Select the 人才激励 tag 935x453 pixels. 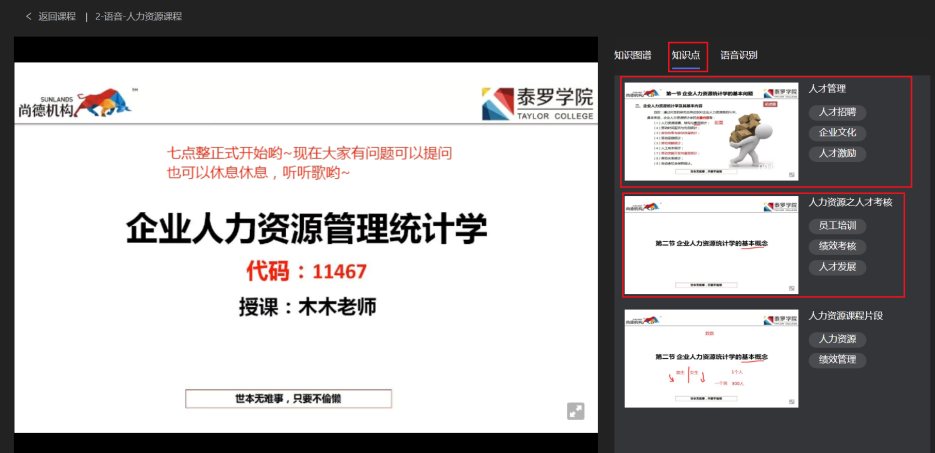pos(837,153)
